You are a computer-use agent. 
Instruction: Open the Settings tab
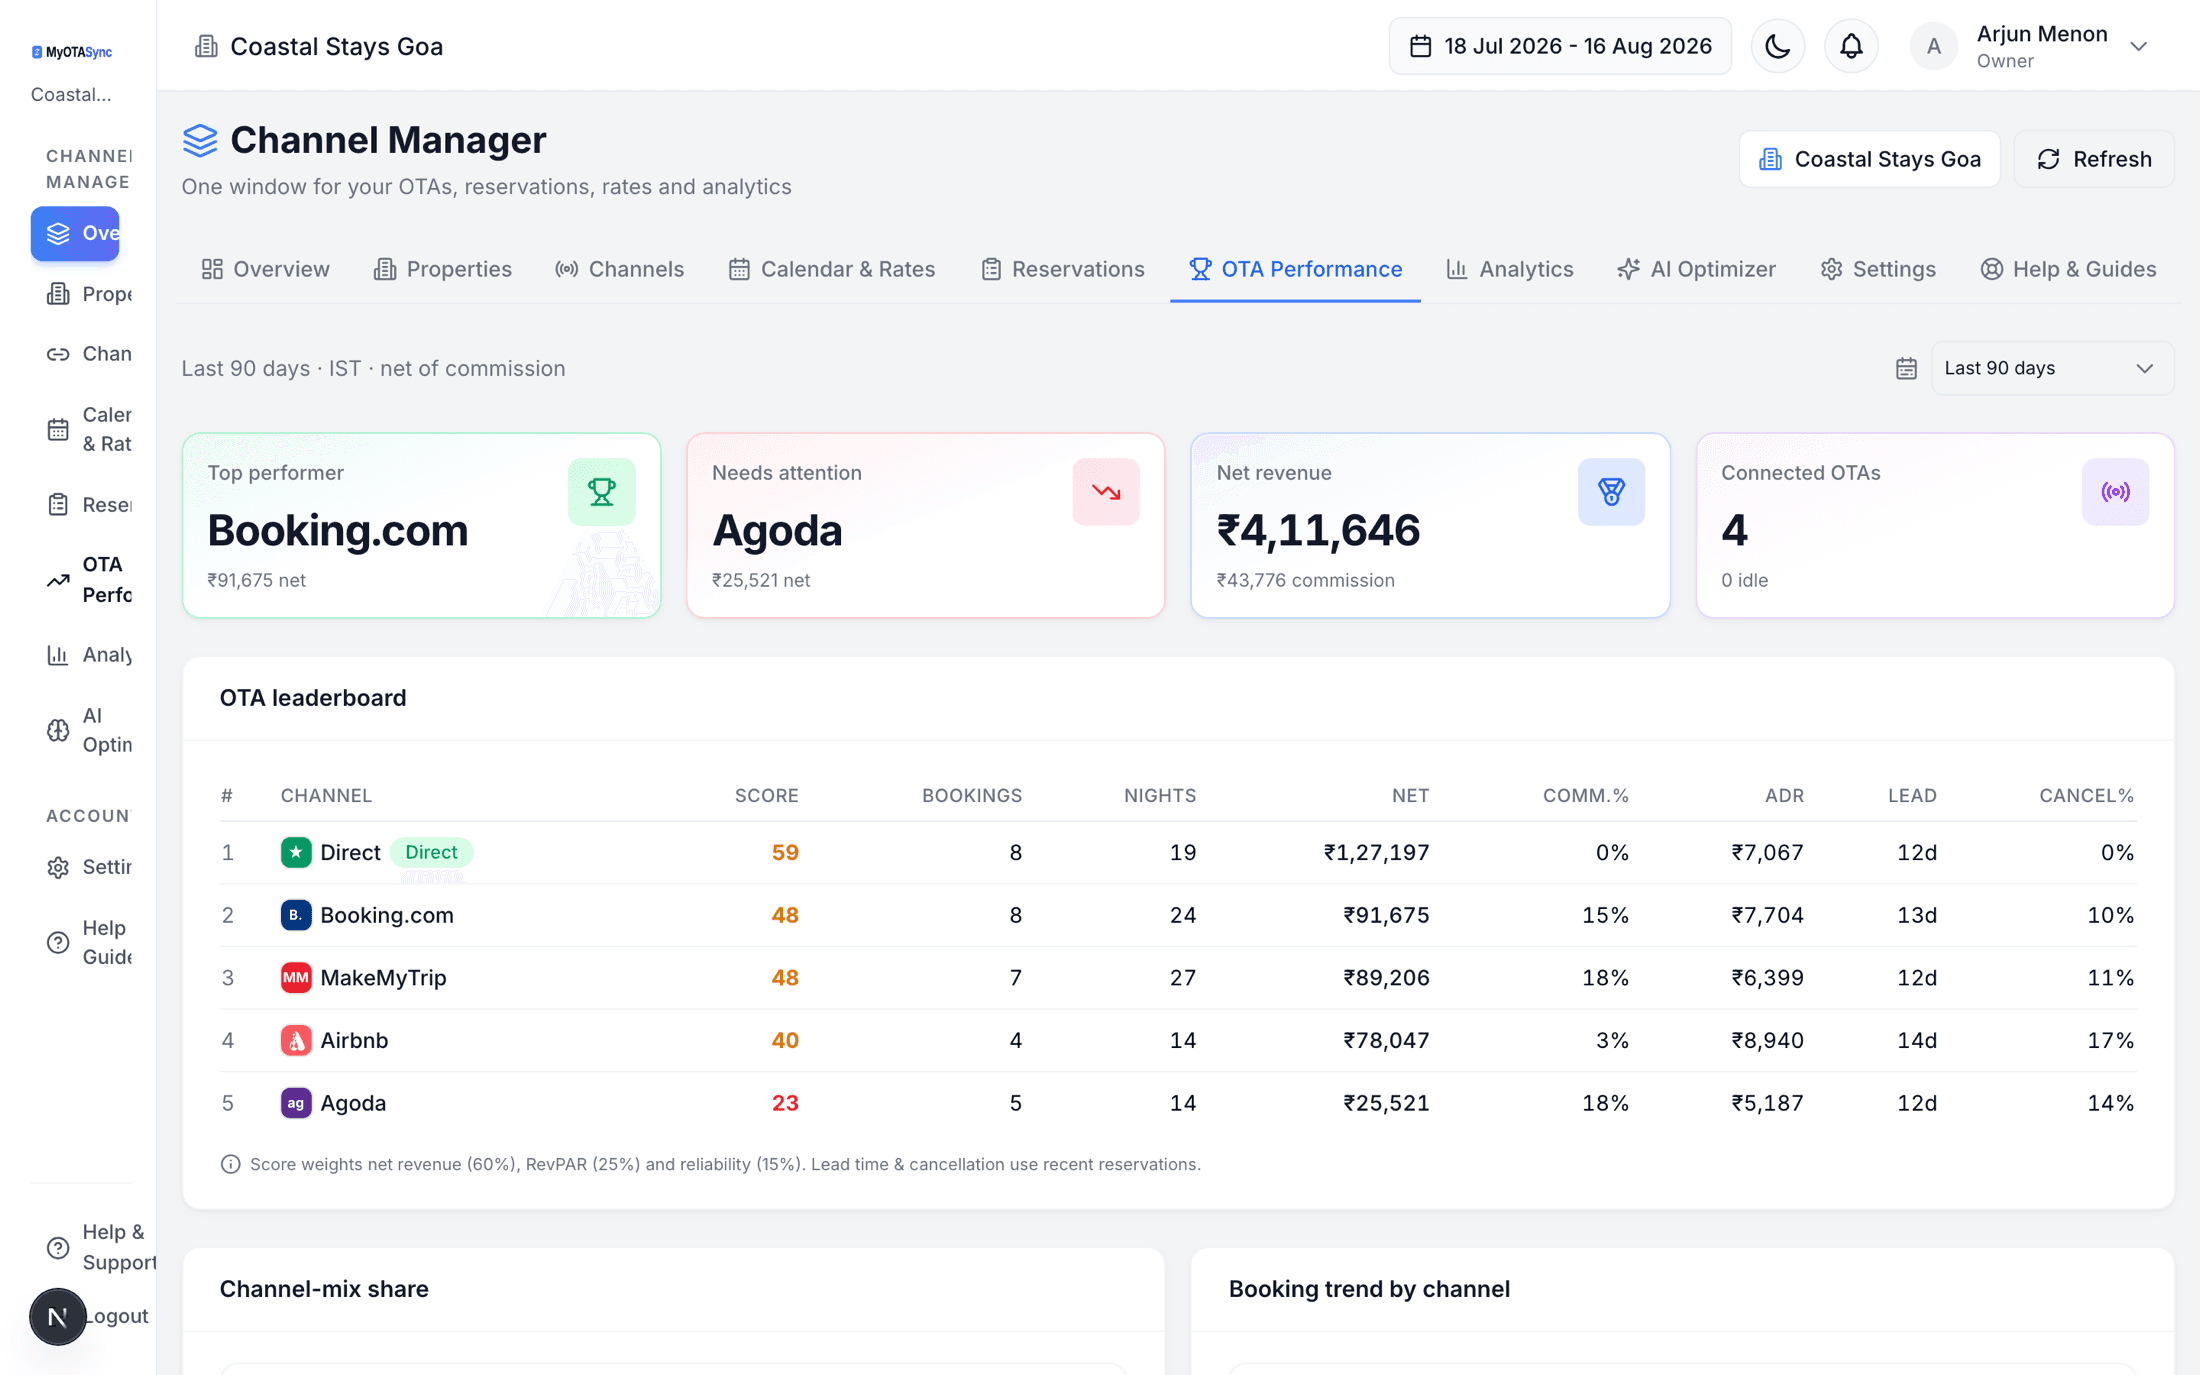click(1878, 269)
